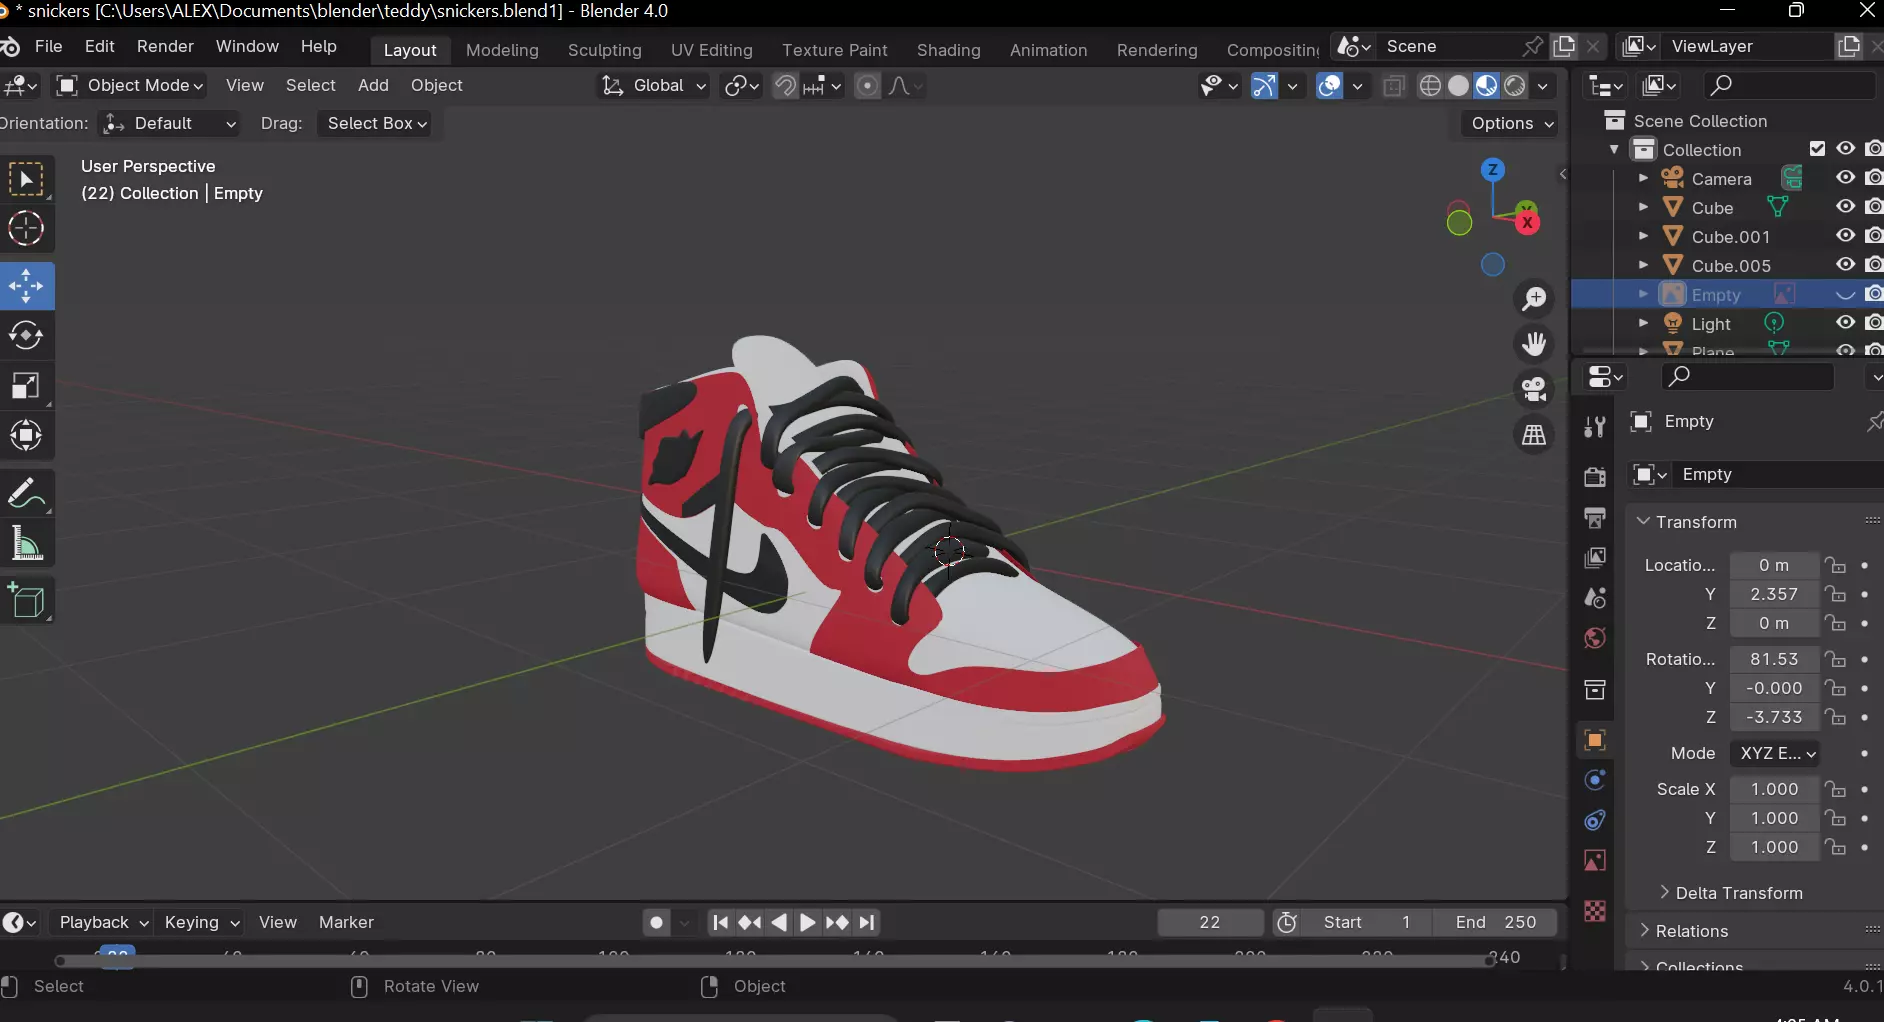Click the Marker menu in timeline
This screenshot has width=1884, height=1022.
pos(346,923)
